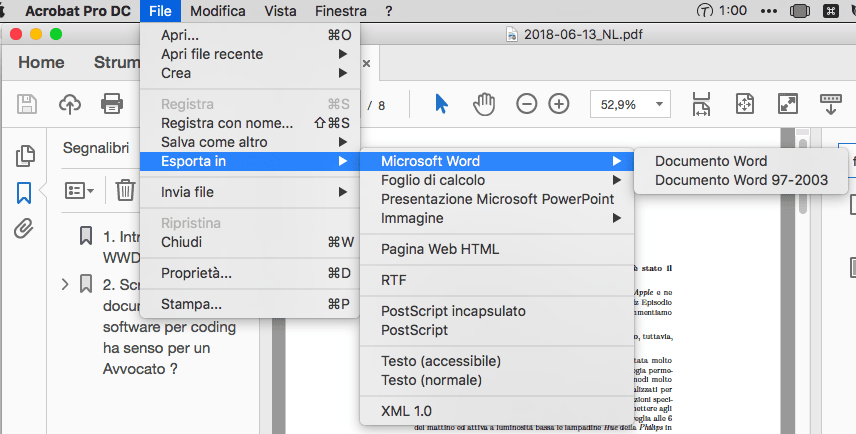
Task: Click the delete bookmark trash icon
Action: pos(125,190)
